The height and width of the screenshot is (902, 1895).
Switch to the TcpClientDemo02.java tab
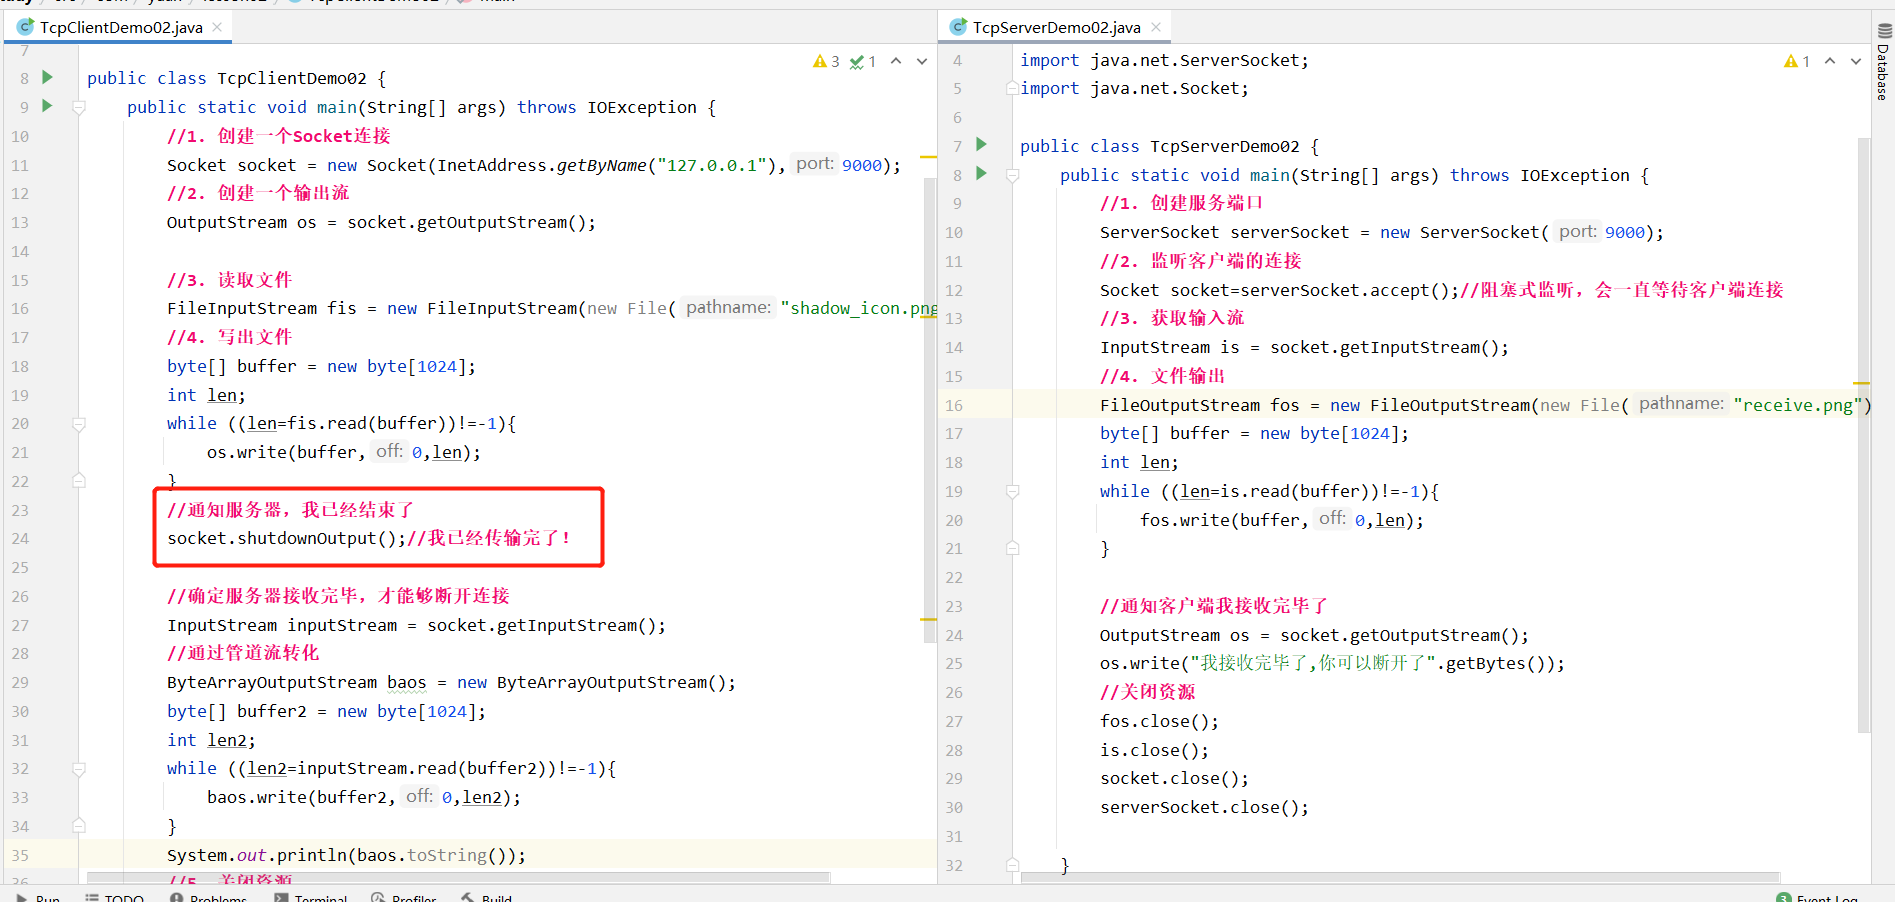[121, 27]
